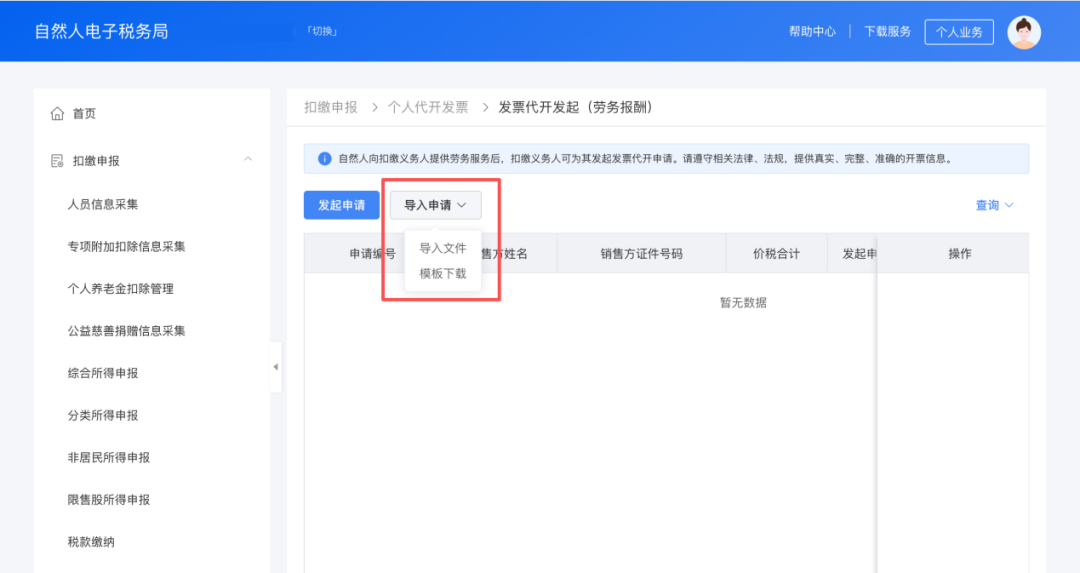The height and width of the screenshot is (573, 1080).
Task: Collapse the sidebar with the arrow handle
Action: coord(276,367)
